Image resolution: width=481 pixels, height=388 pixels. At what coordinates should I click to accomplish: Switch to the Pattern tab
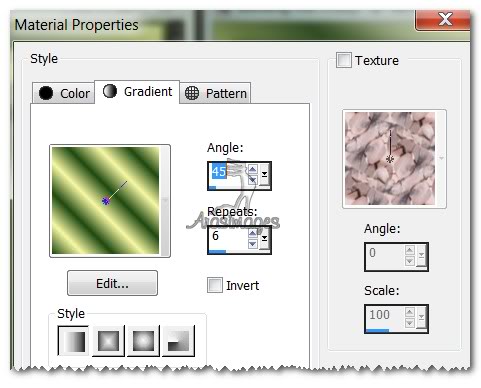pyautogui.click(x=215, y=93)
